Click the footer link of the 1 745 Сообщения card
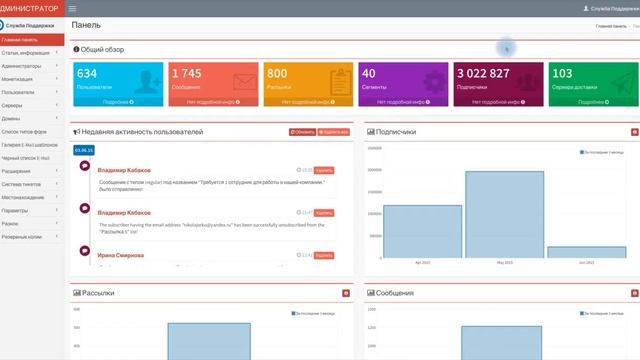This screenshot has height=360, width=640. click(x=213, y=102)
